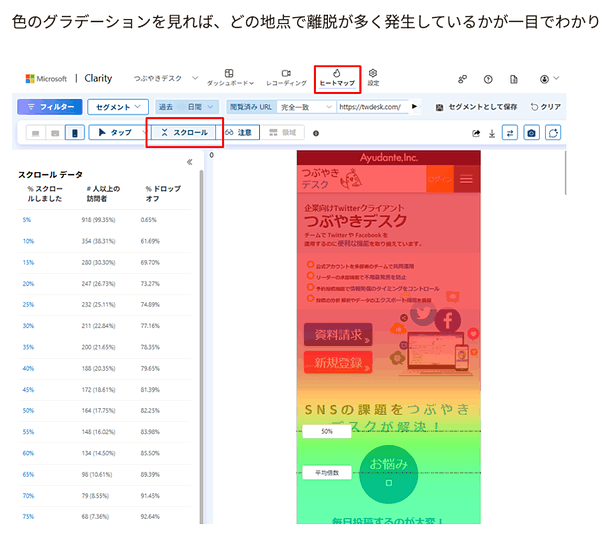
Task: Open the 完全一致 match type dropdown
Action: [306, 107]
